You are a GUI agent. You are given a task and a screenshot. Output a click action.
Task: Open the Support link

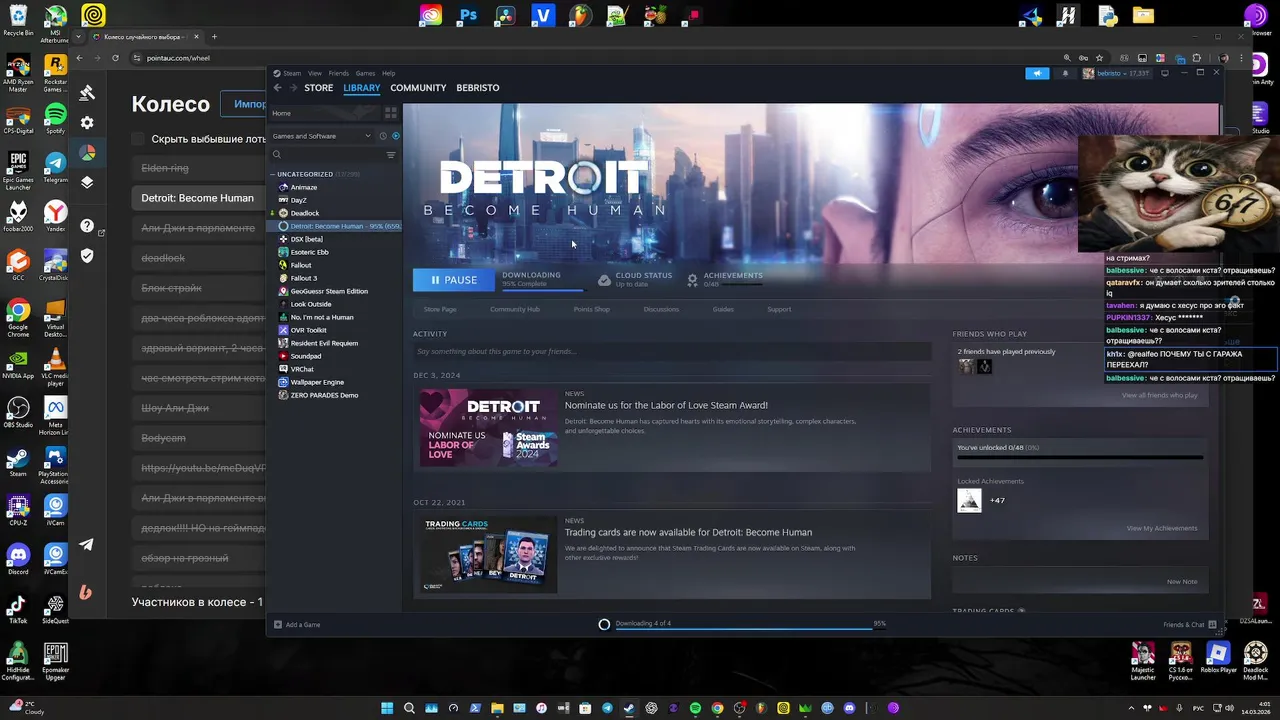[779, 309]
